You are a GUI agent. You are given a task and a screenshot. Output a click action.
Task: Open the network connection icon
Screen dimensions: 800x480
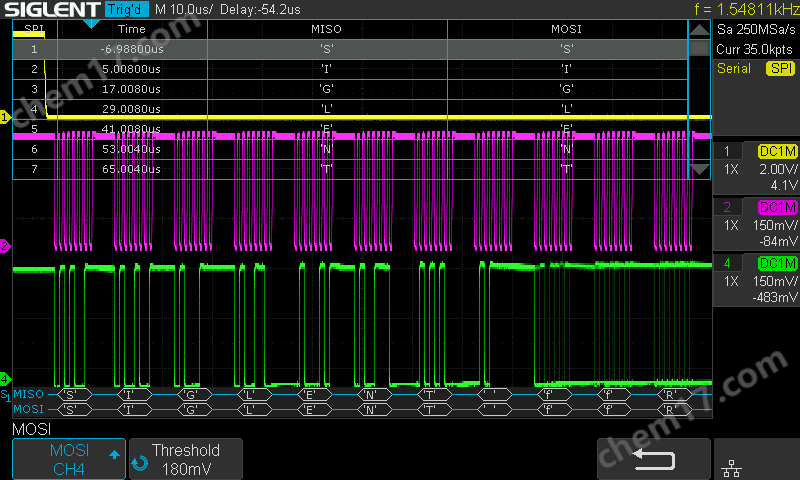(x=732, y=467)
